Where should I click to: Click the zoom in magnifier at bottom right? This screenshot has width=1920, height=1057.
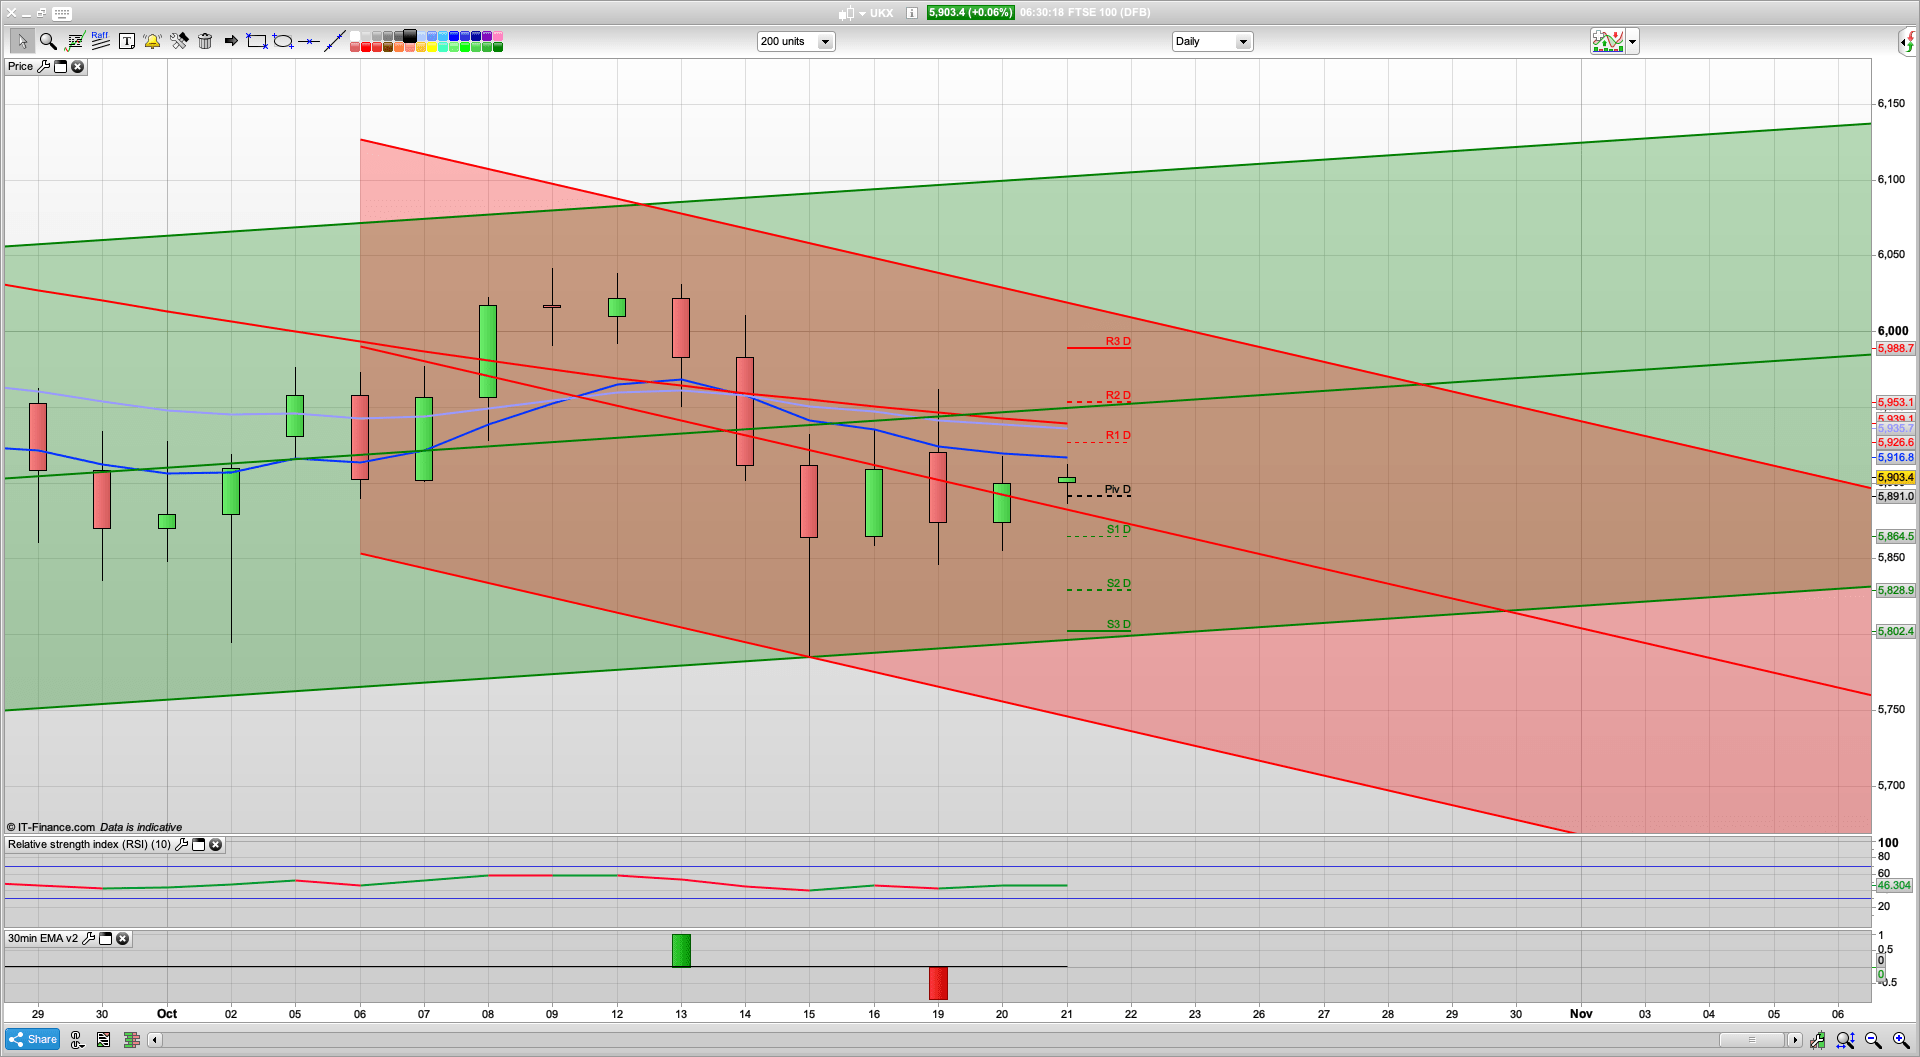pyautogui.click(x=1901, y=1041)
